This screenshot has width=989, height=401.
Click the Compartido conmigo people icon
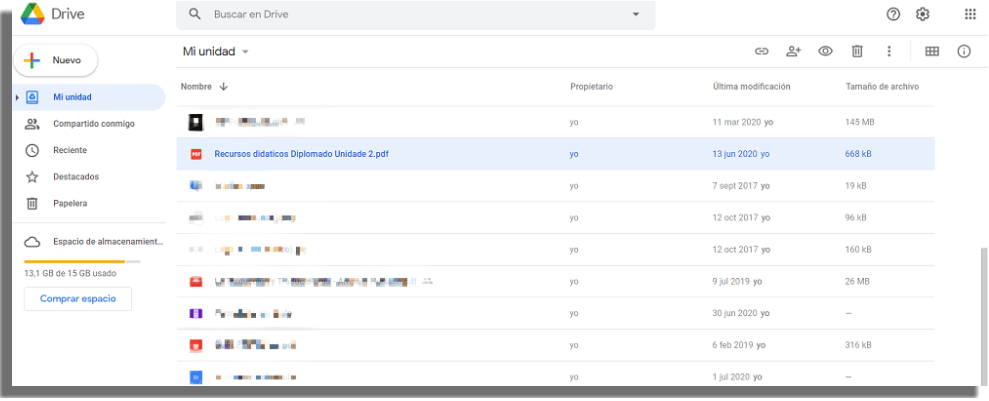(32, 124)
